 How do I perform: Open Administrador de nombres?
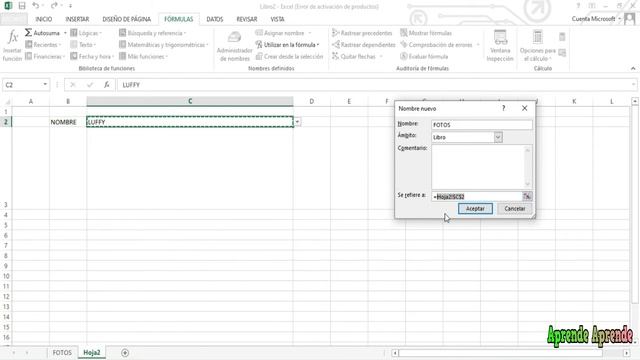234,46
